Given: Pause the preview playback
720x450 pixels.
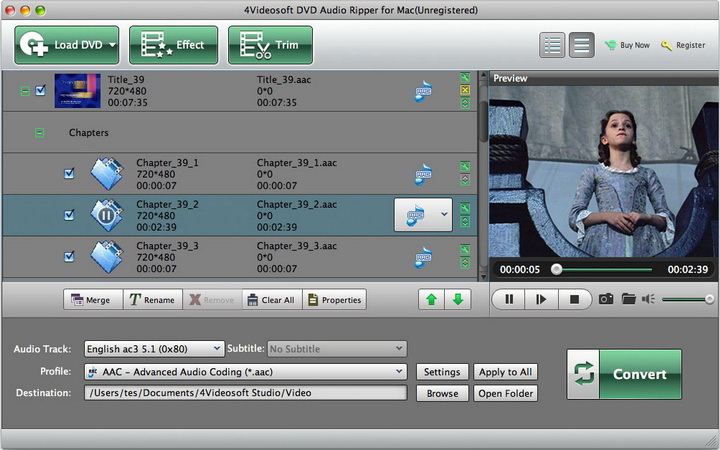Looking at the screenshot, I should (509, 298).
